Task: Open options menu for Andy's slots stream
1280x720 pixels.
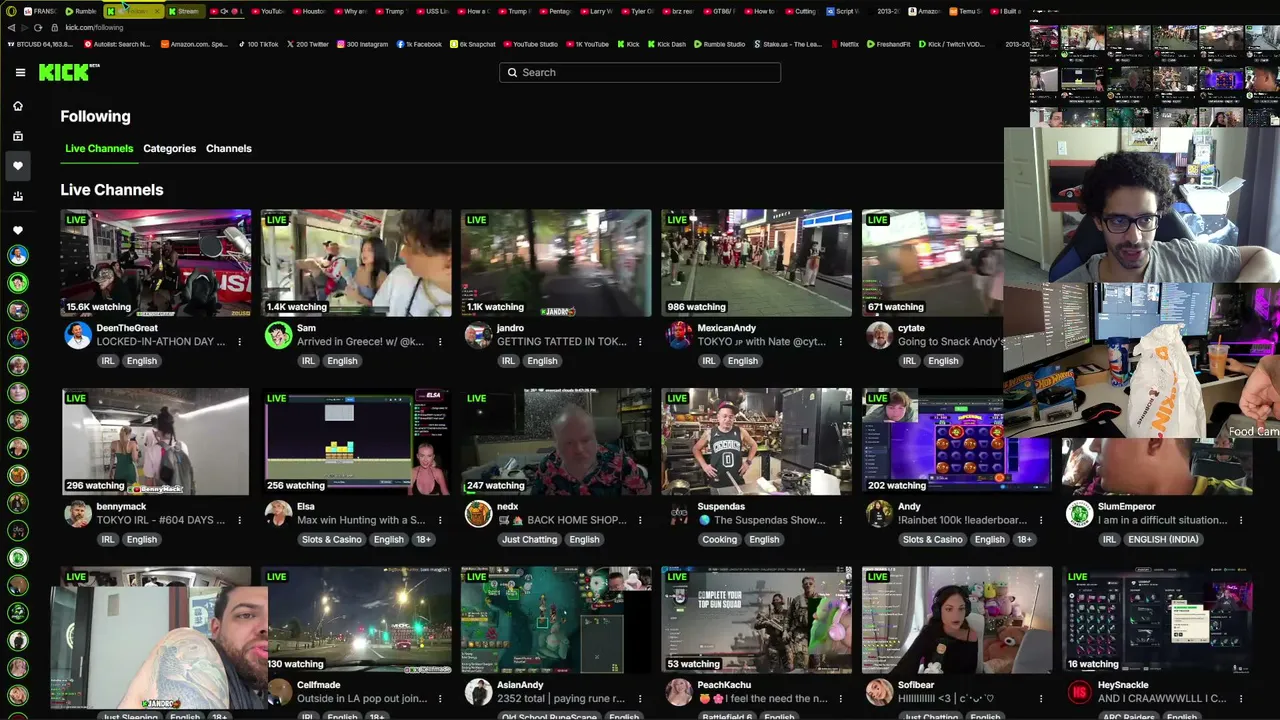Action: (x=1041, y=520)
